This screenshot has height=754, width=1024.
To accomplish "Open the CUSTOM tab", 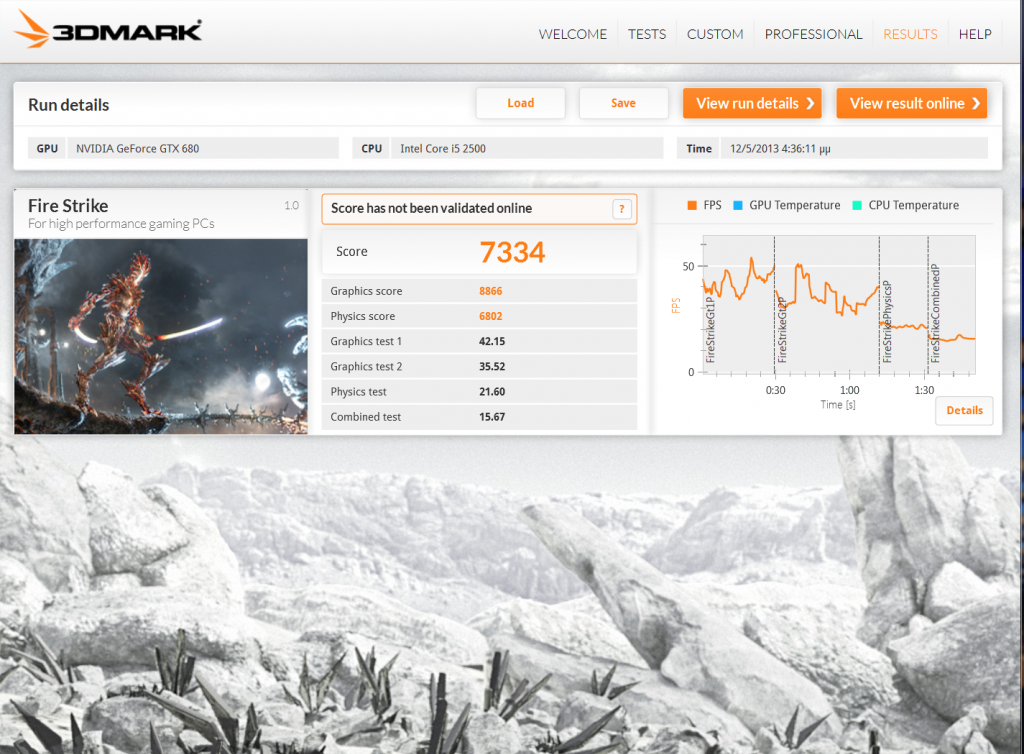I will [x=715, y=34].
